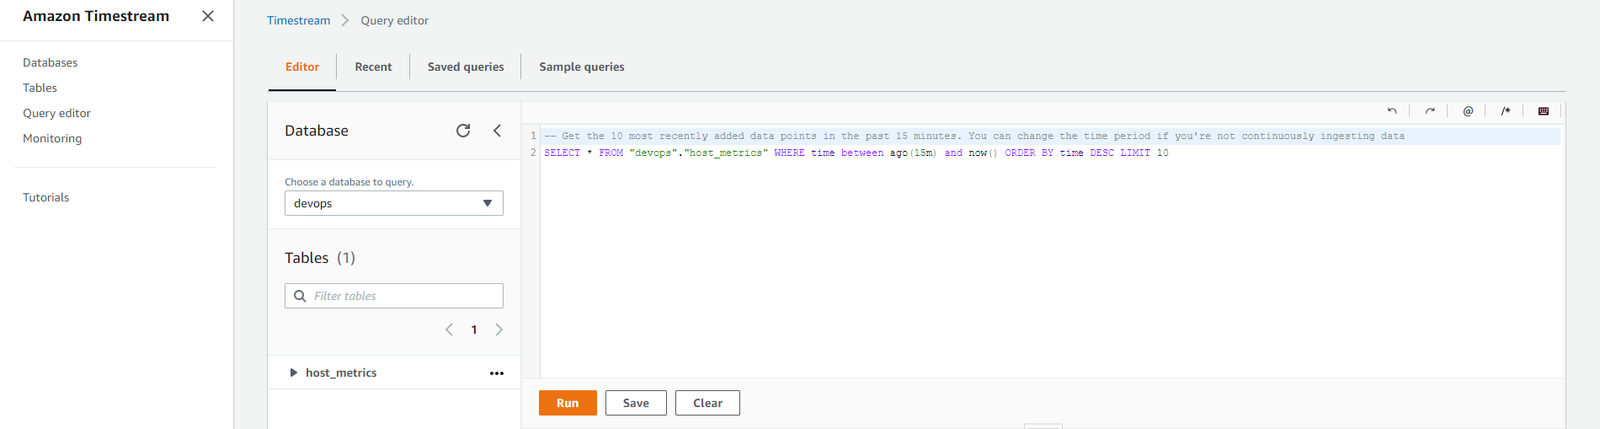This screenshot has height=429, width=1600.
Task: Open keyboard shortcuts icon in editor toolbar
Action: (x=1543, y=111)
